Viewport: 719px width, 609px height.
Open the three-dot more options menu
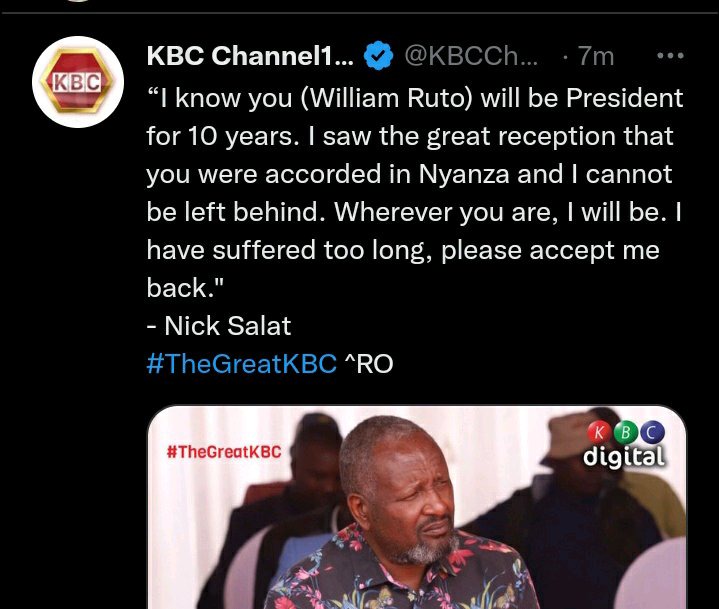(670, 56)
